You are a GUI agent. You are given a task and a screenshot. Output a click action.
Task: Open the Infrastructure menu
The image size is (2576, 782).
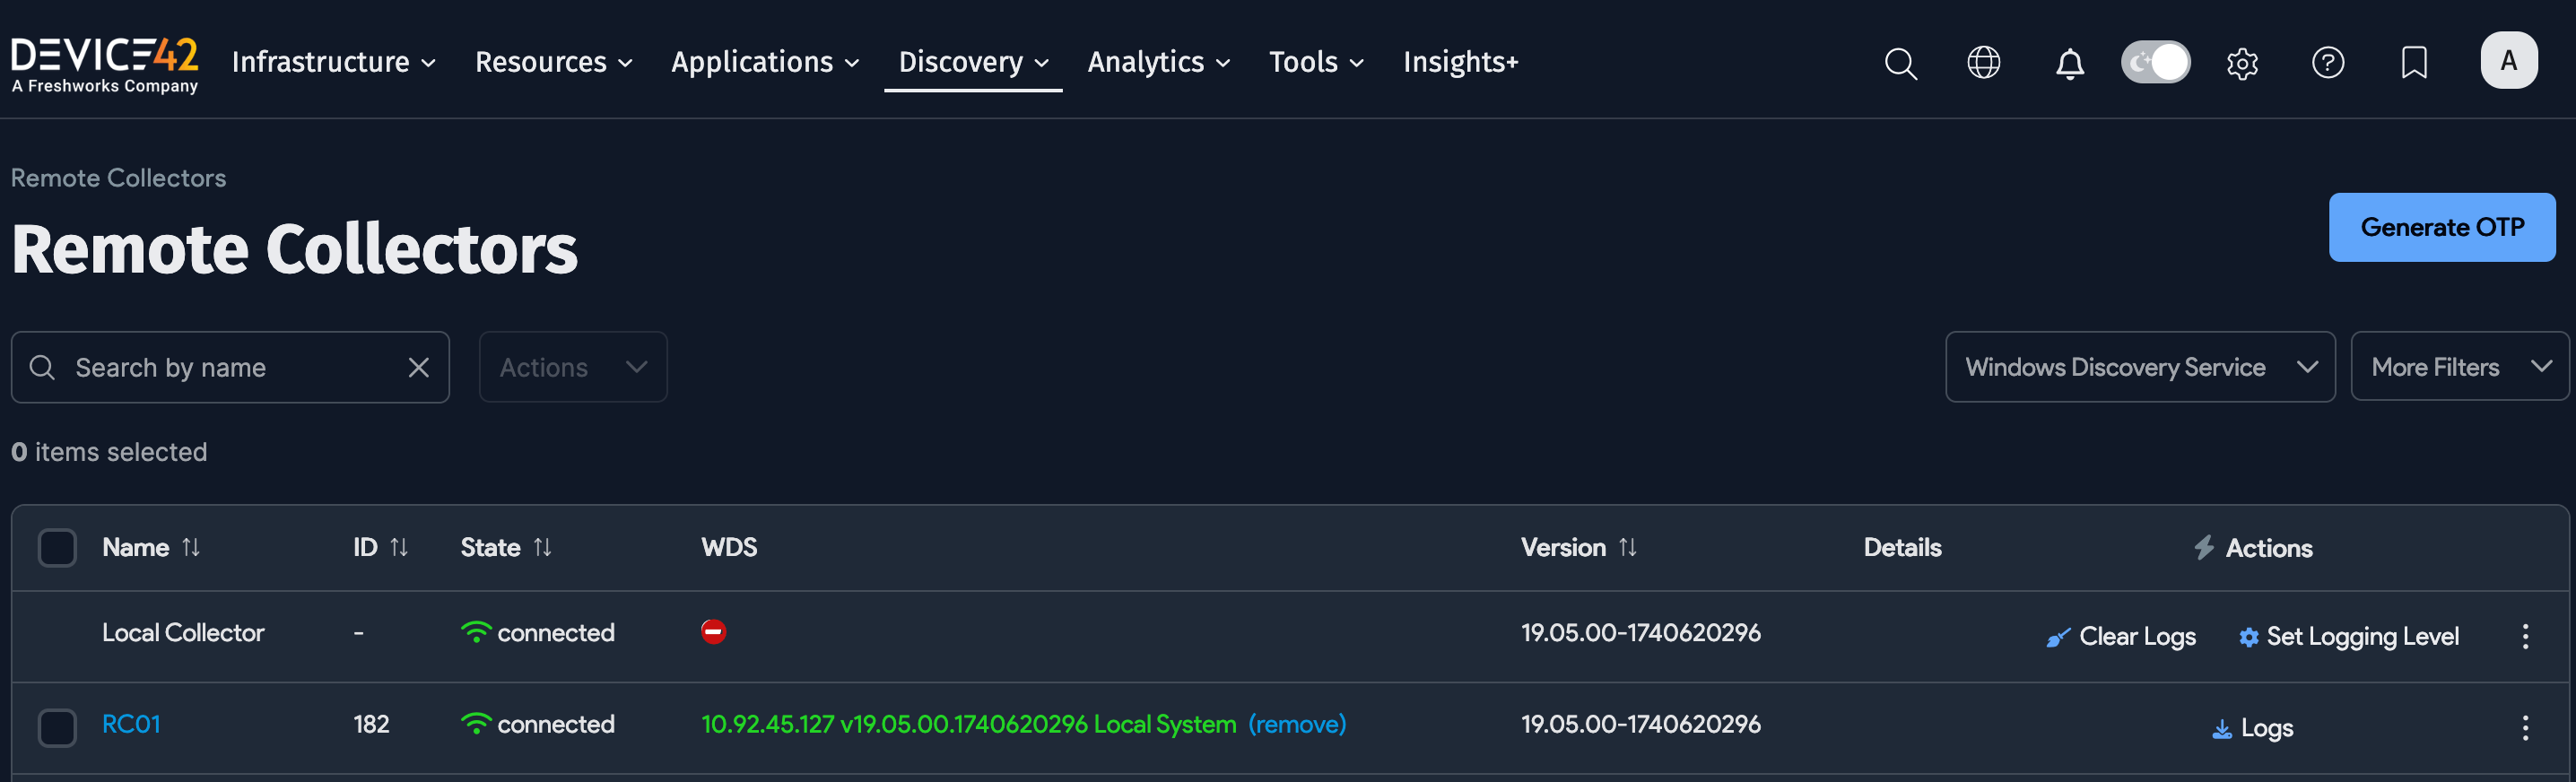333,62
